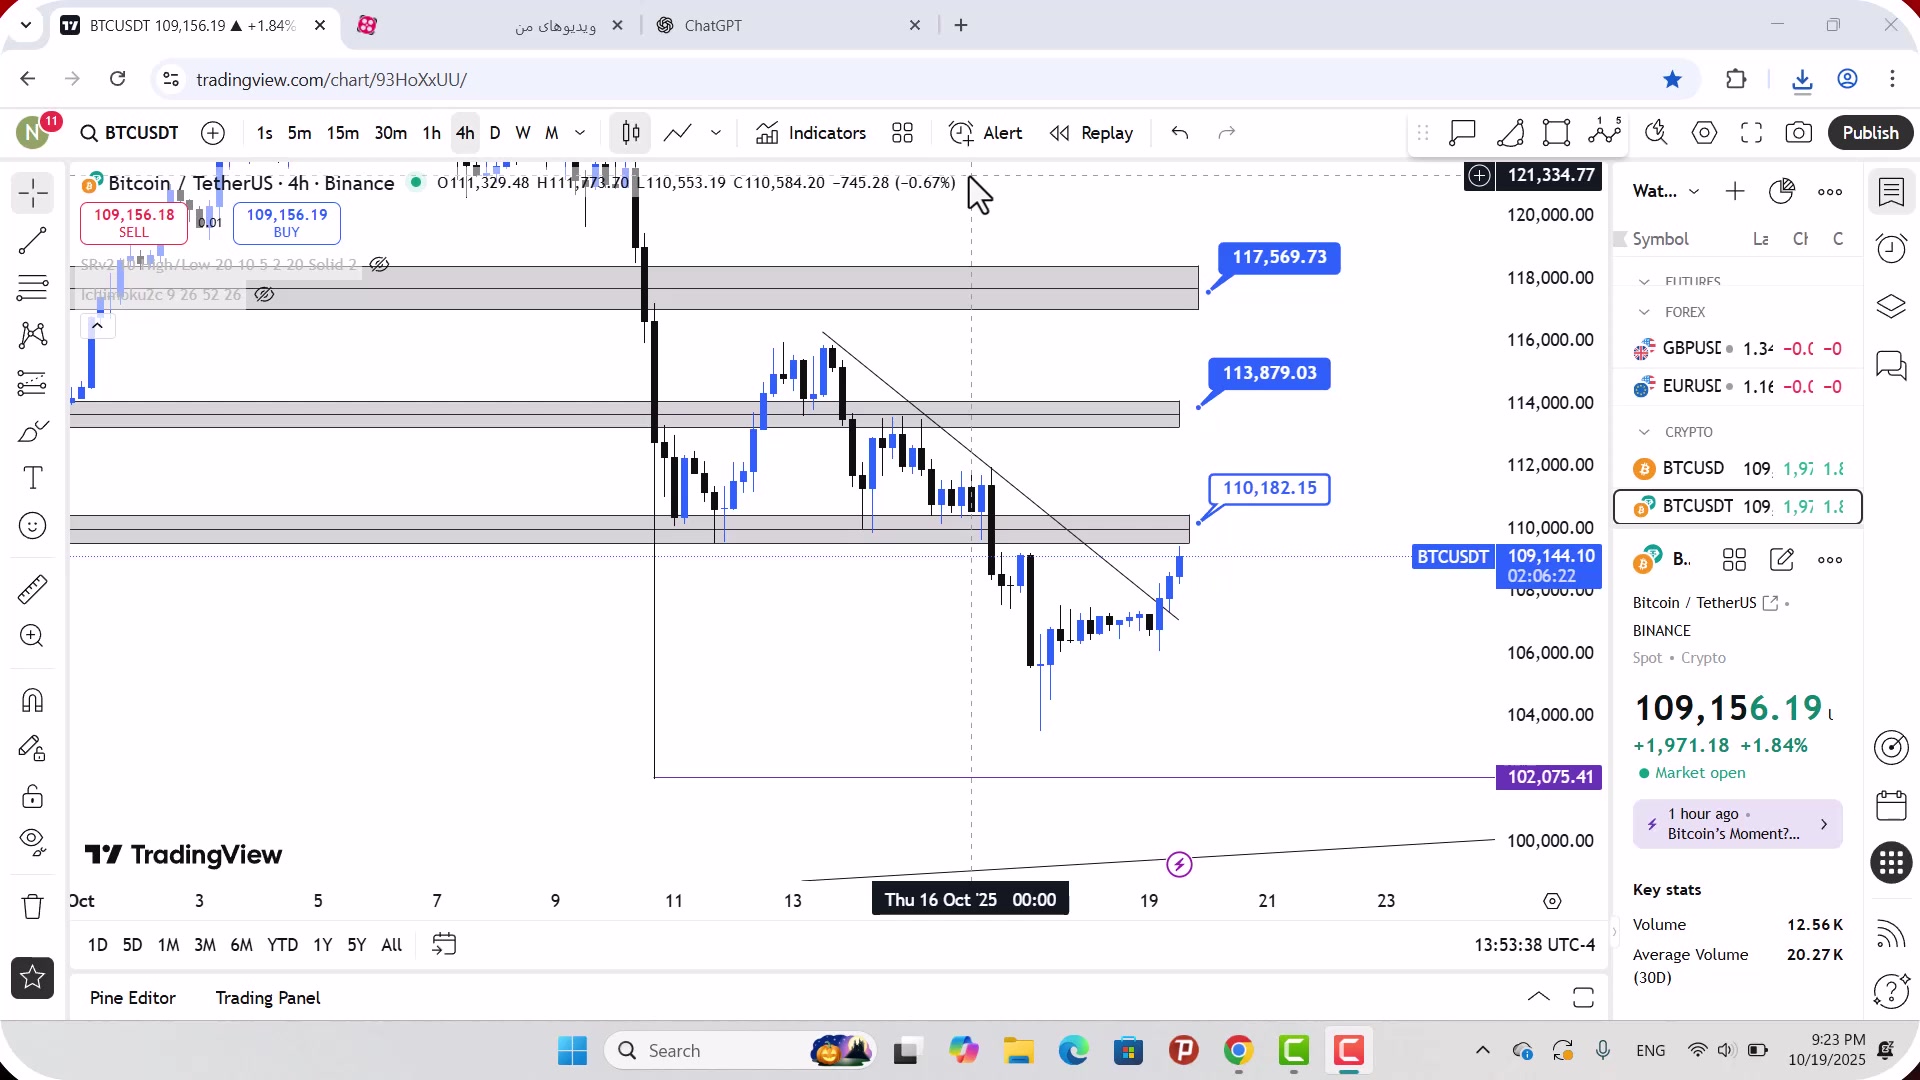Open the Trading Panel tab

pyautogui.click(x=268, y=998)
